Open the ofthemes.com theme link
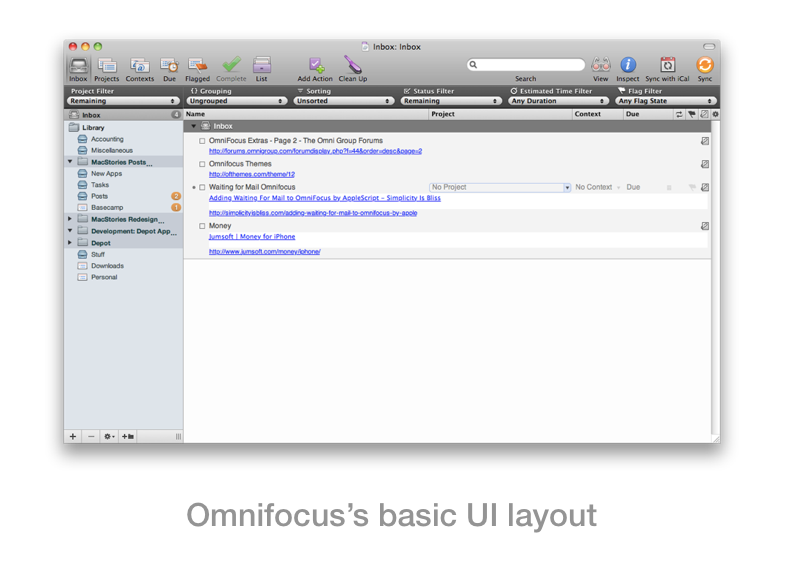Viewport: 788px width, 585px height. click(x=252, y=174)
